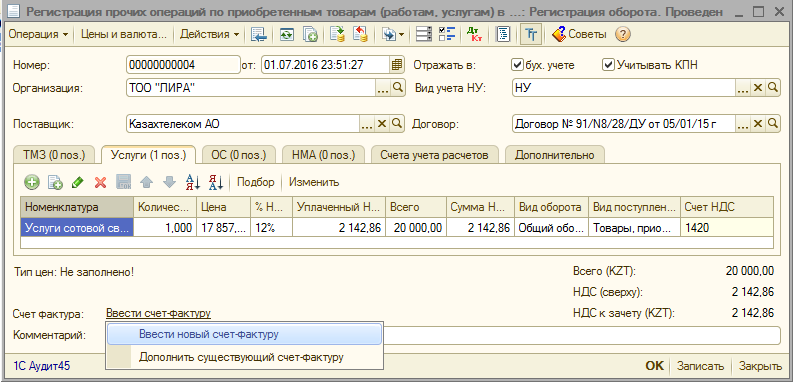The image size is (793, 383).
Task: Sort rows ascending with A-Я icon
Action: click(x=192, y=182)
